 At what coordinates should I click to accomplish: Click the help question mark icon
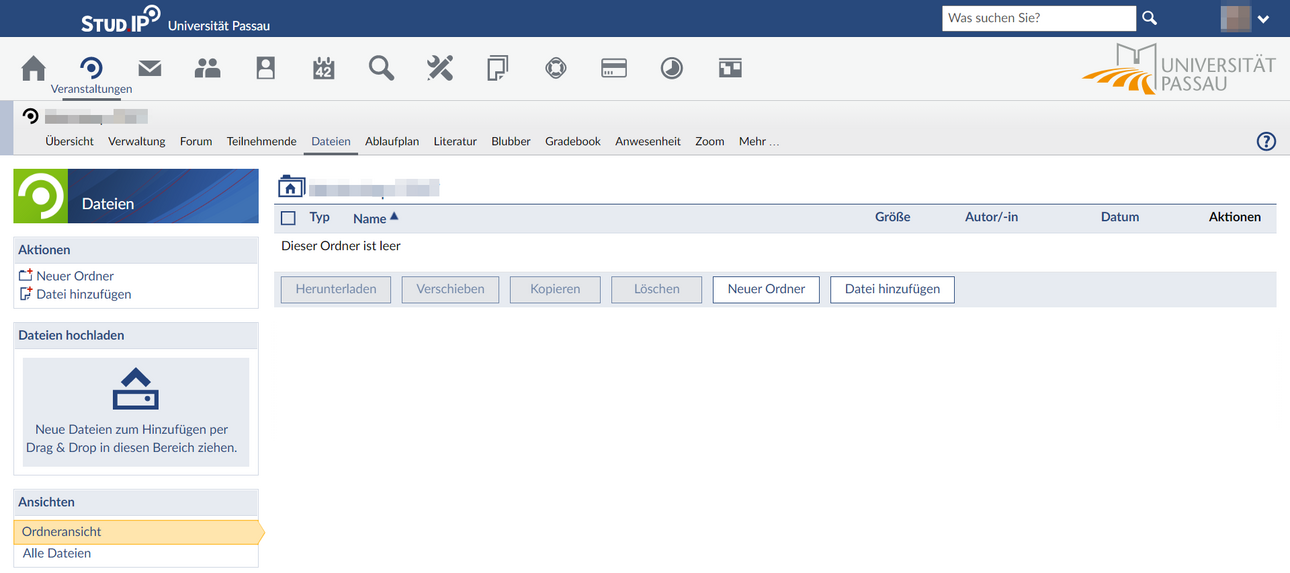point(1266,141)
